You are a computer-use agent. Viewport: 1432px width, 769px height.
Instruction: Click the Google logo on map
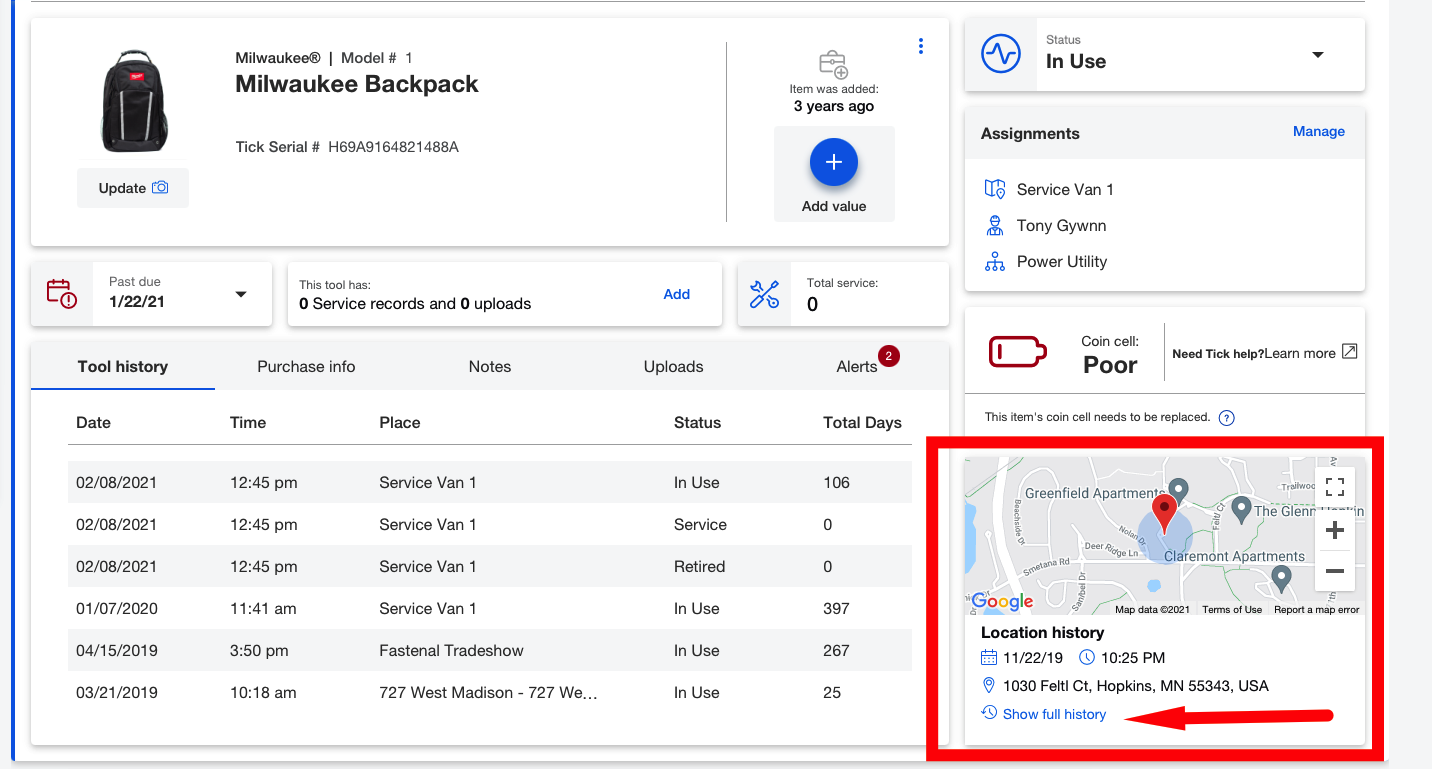(1001, 602)
